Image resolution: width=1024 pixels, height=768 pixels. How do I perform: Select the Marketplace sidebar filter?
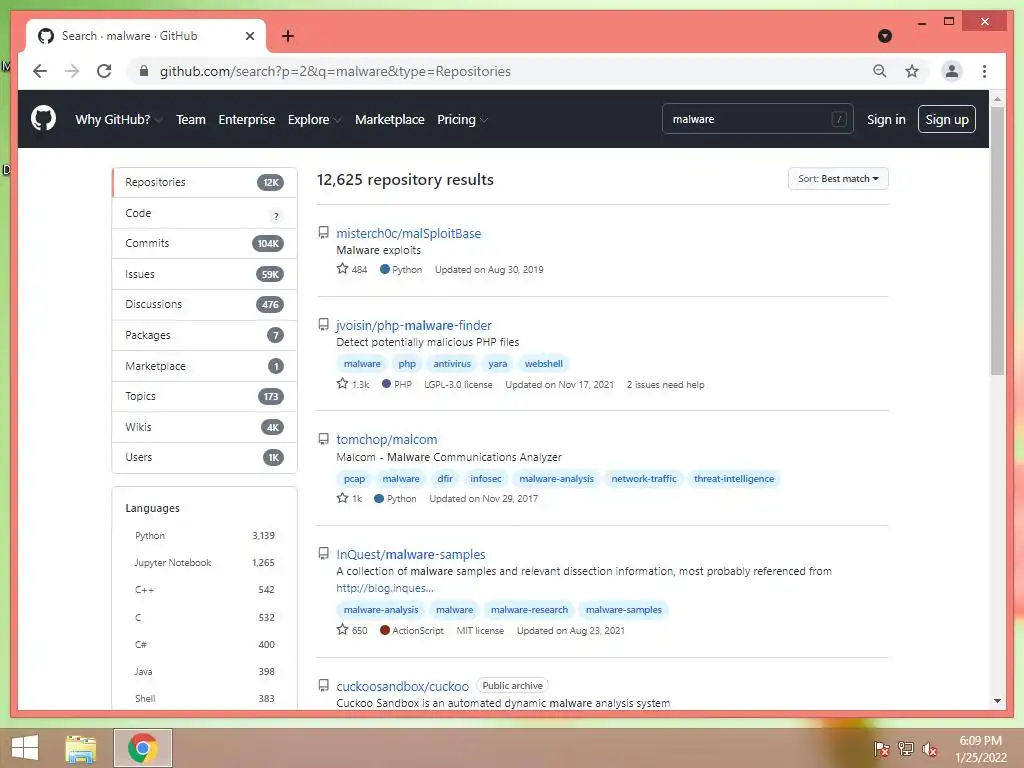tap(204, 366)
